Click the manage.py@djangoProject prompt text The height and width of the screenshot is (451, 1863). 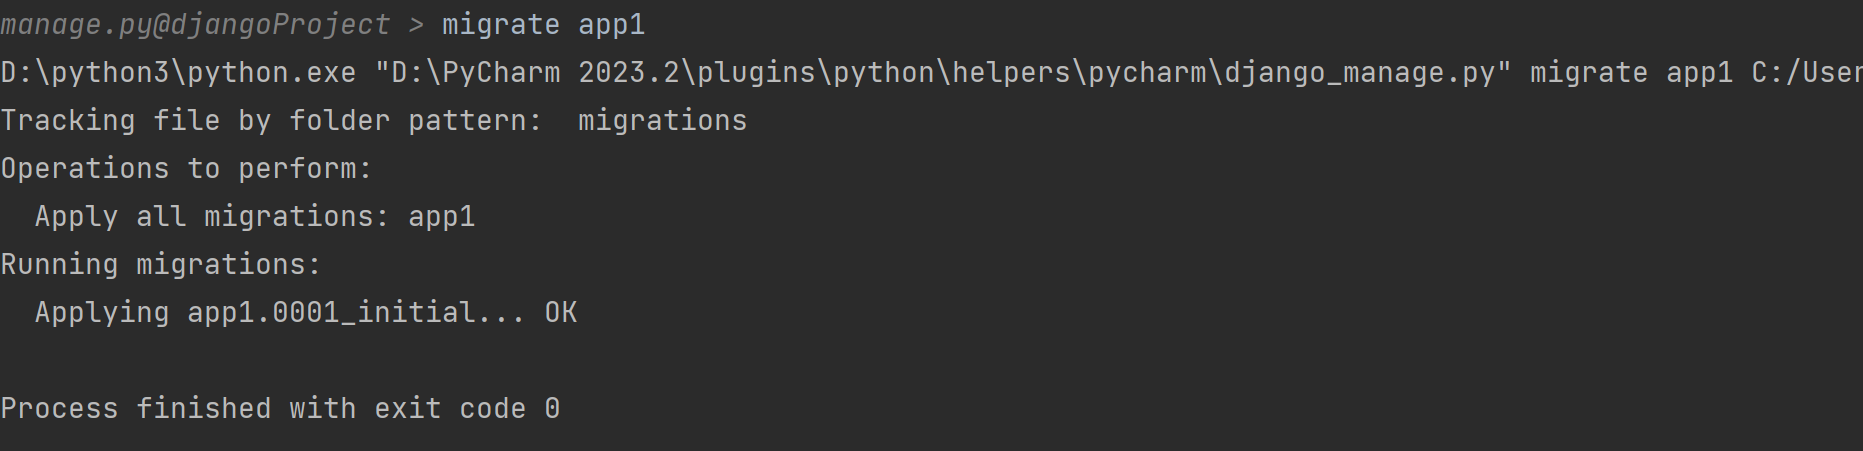coord(195,25)
